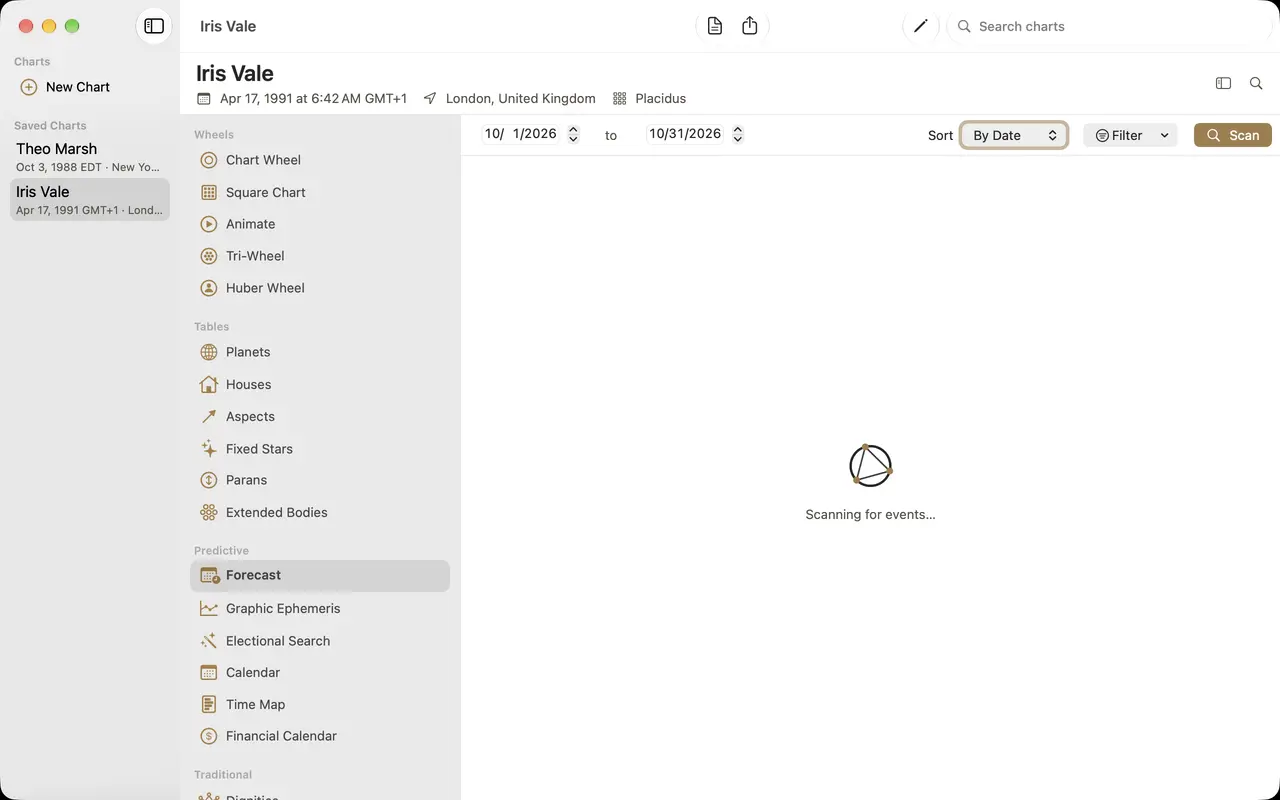Screen dimensions: 1280x800
Task: Toggle the sidebar visibility button
Action: coord(154,26)
